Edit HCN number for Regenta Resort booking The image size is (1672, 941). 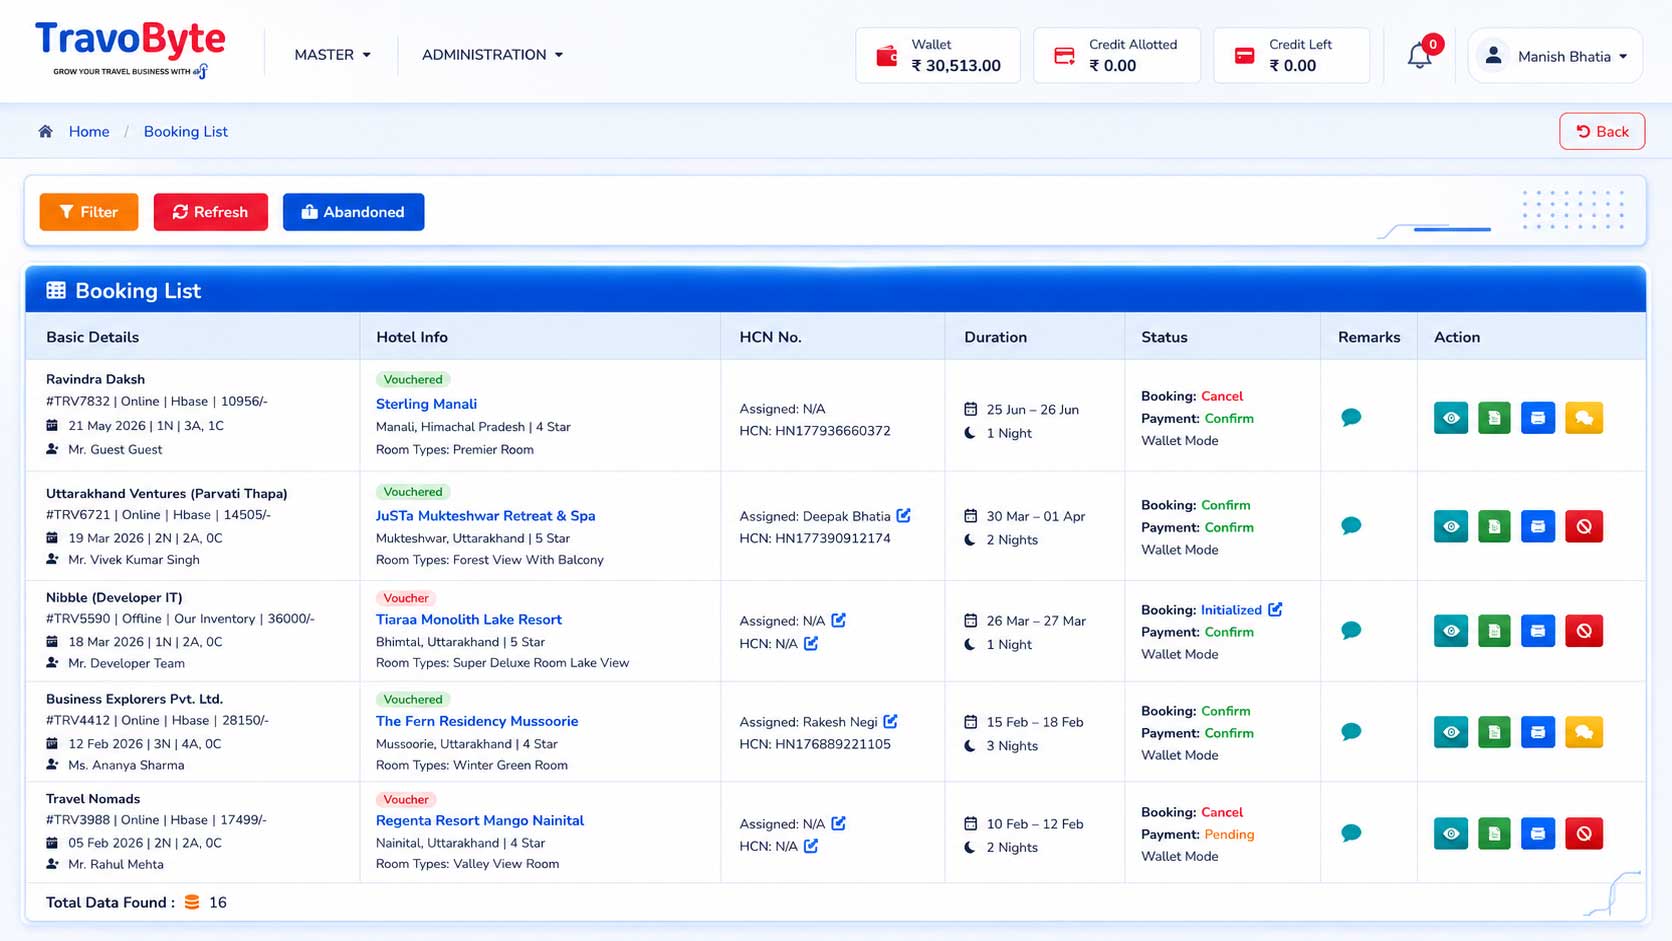click(811, 846)
